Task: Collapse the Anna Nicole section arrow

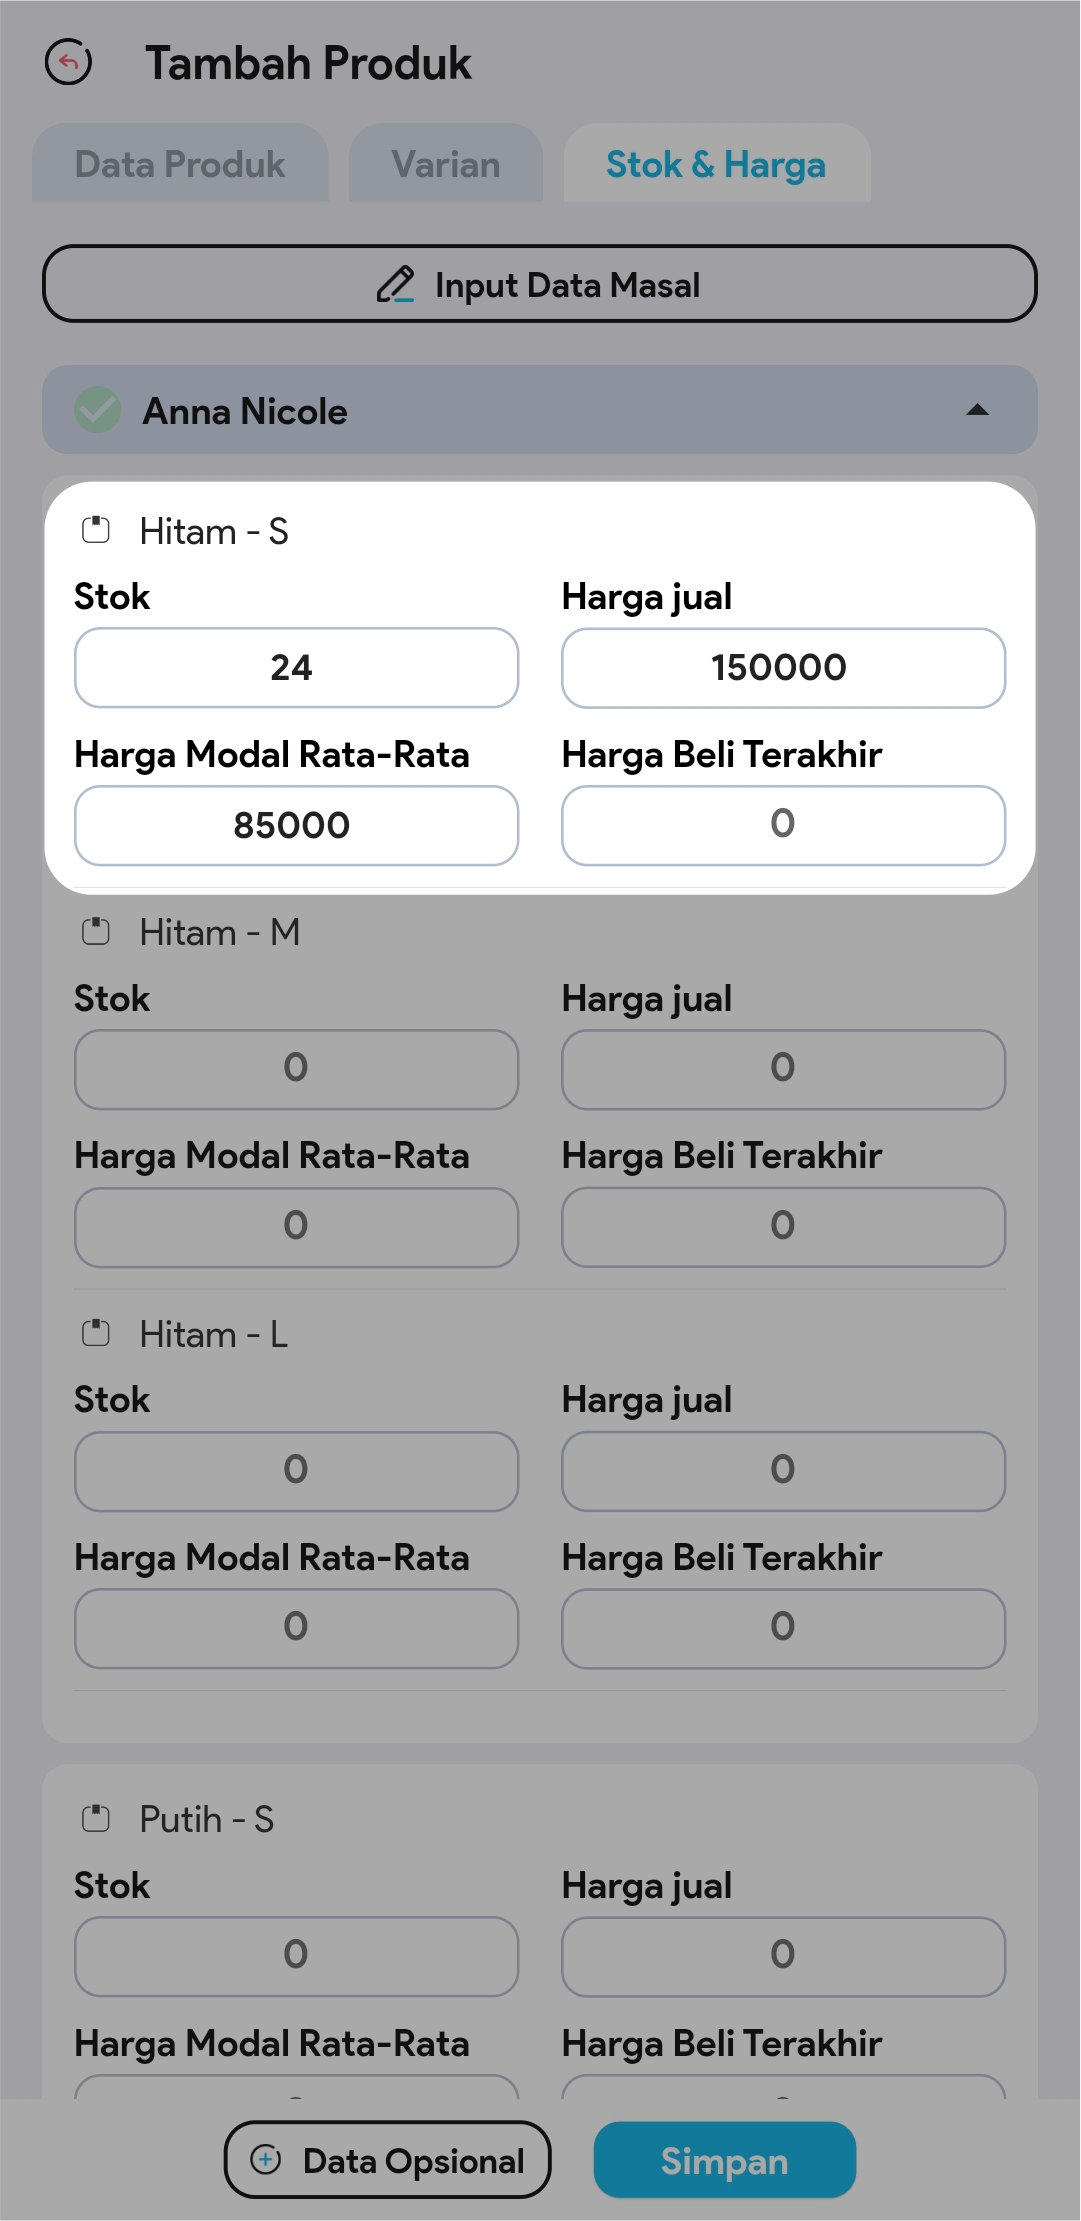Action: tap(977, 410)
